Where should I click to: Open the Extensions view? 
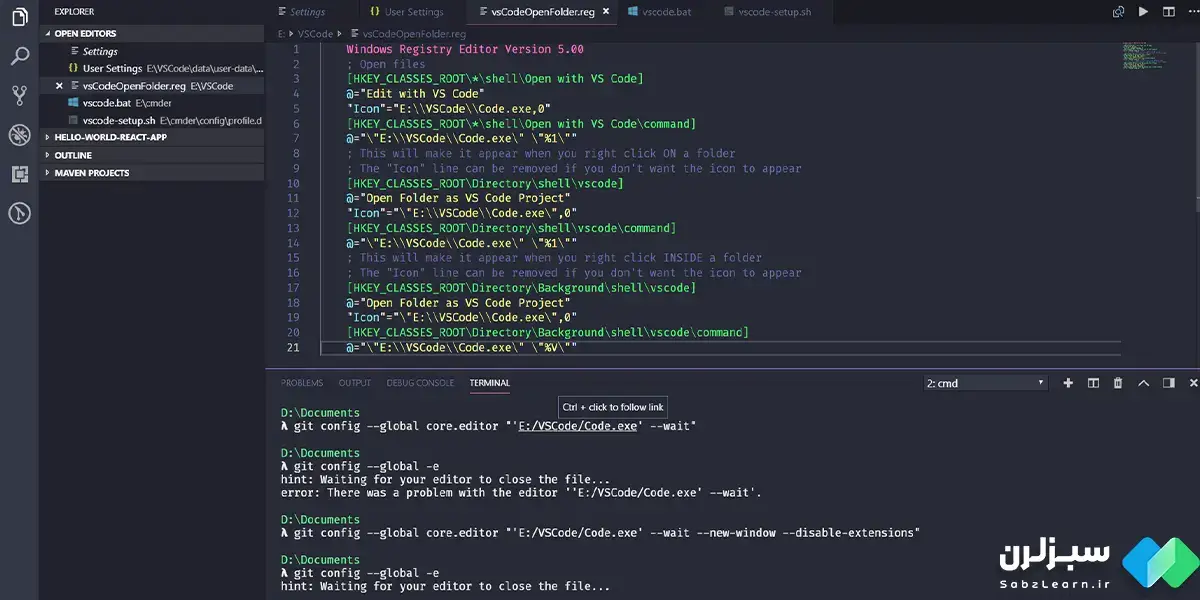(x=19, y=174)
